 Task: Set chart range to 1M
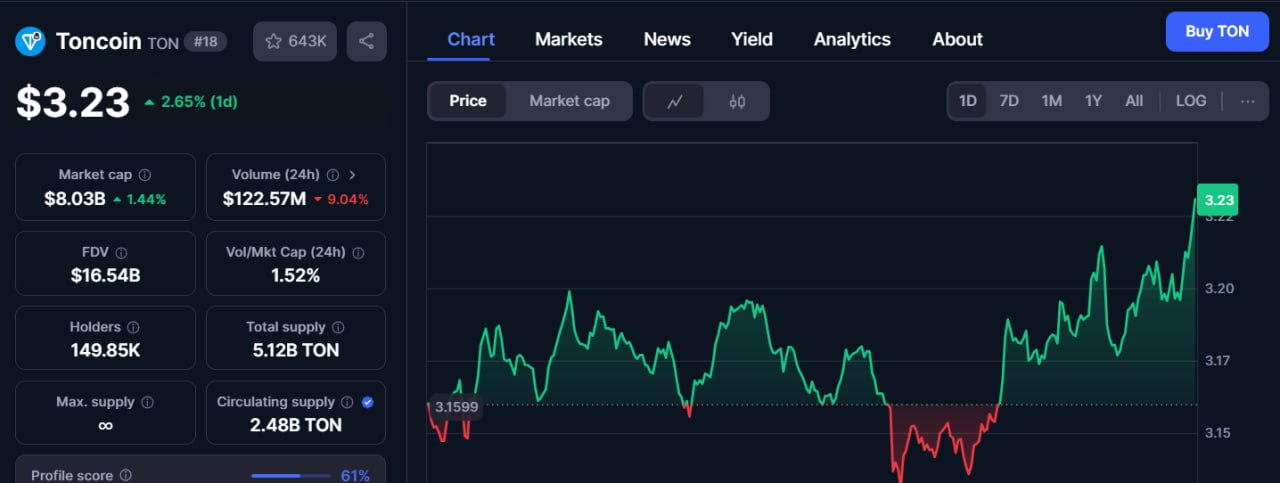click(1051, 101)
